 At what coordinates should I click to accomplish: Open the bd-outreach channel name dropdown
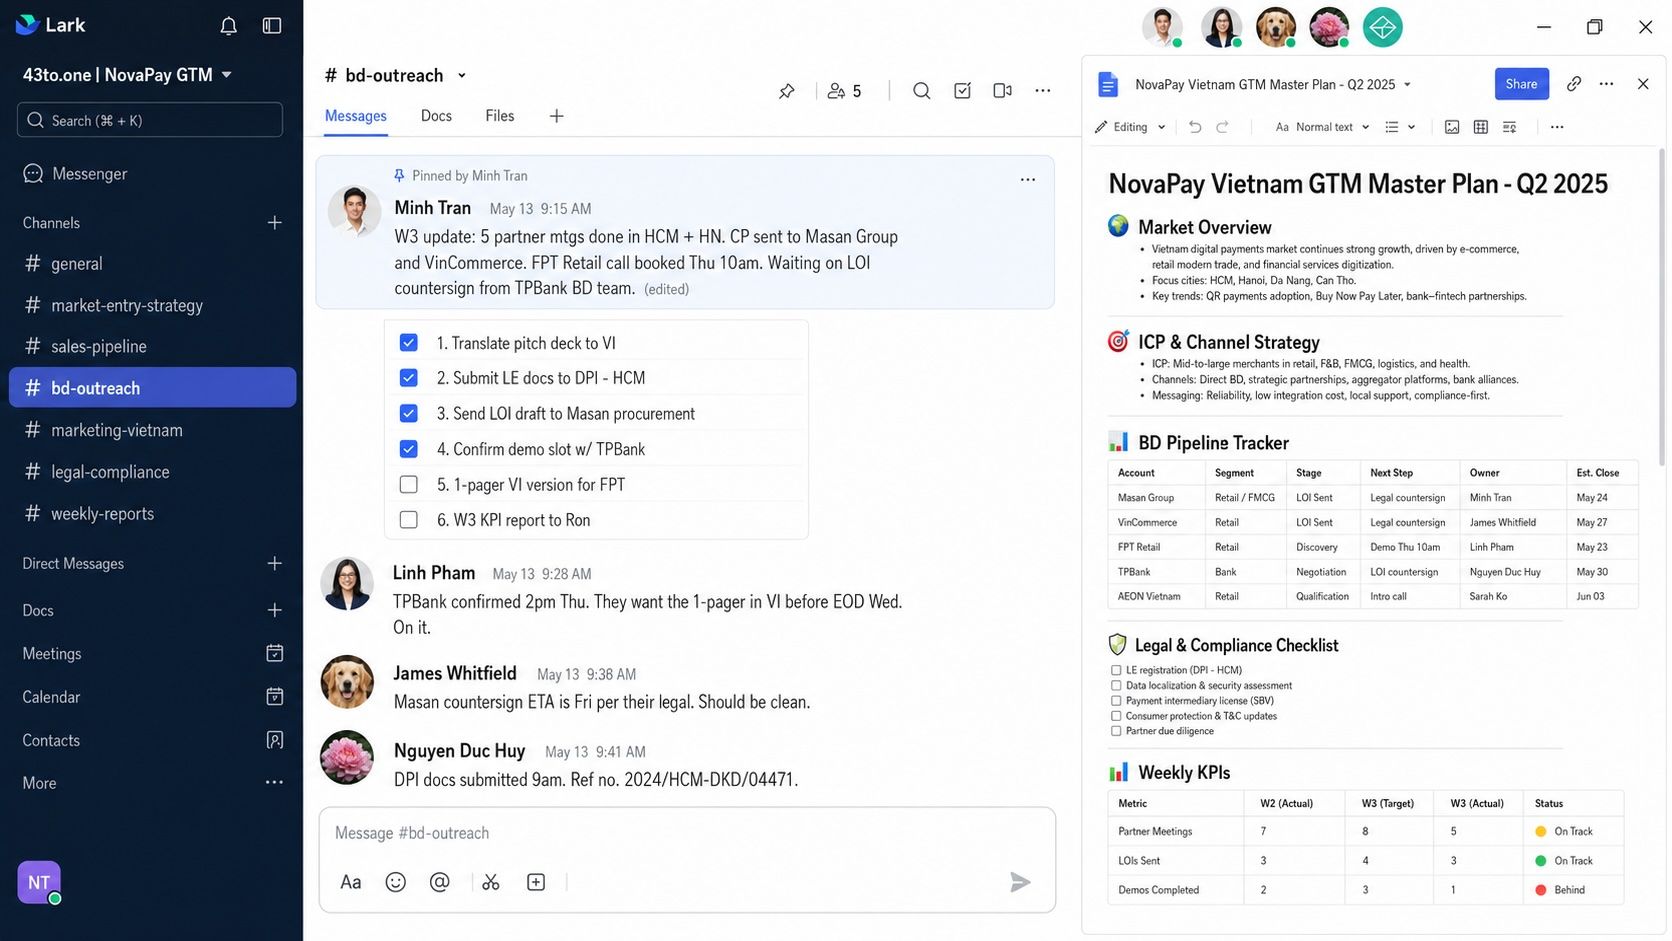462,76
